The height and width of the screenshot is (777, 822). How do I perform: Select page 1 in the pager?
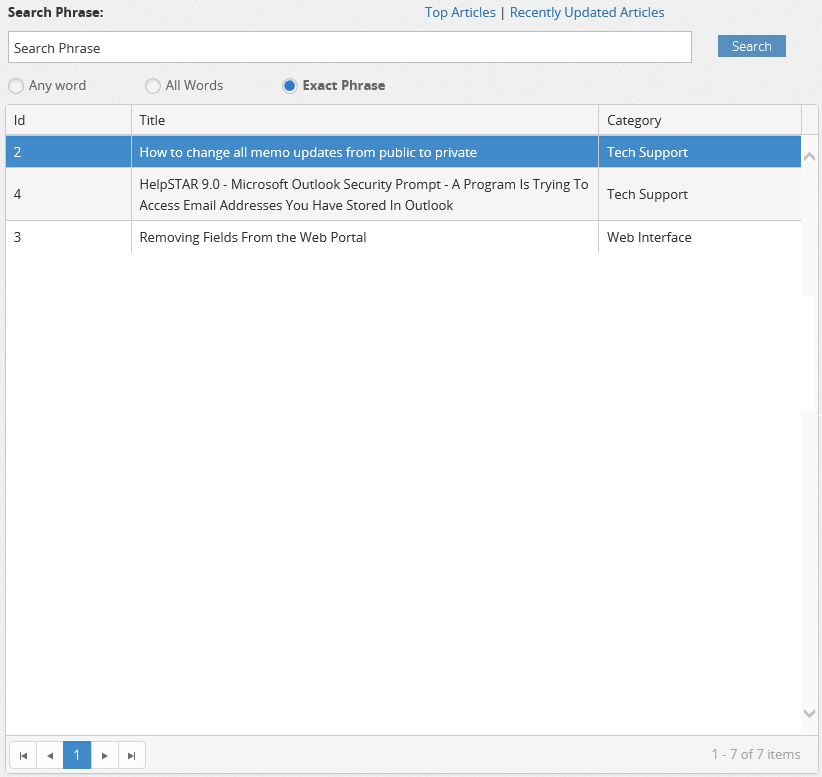tap(77, 755)
